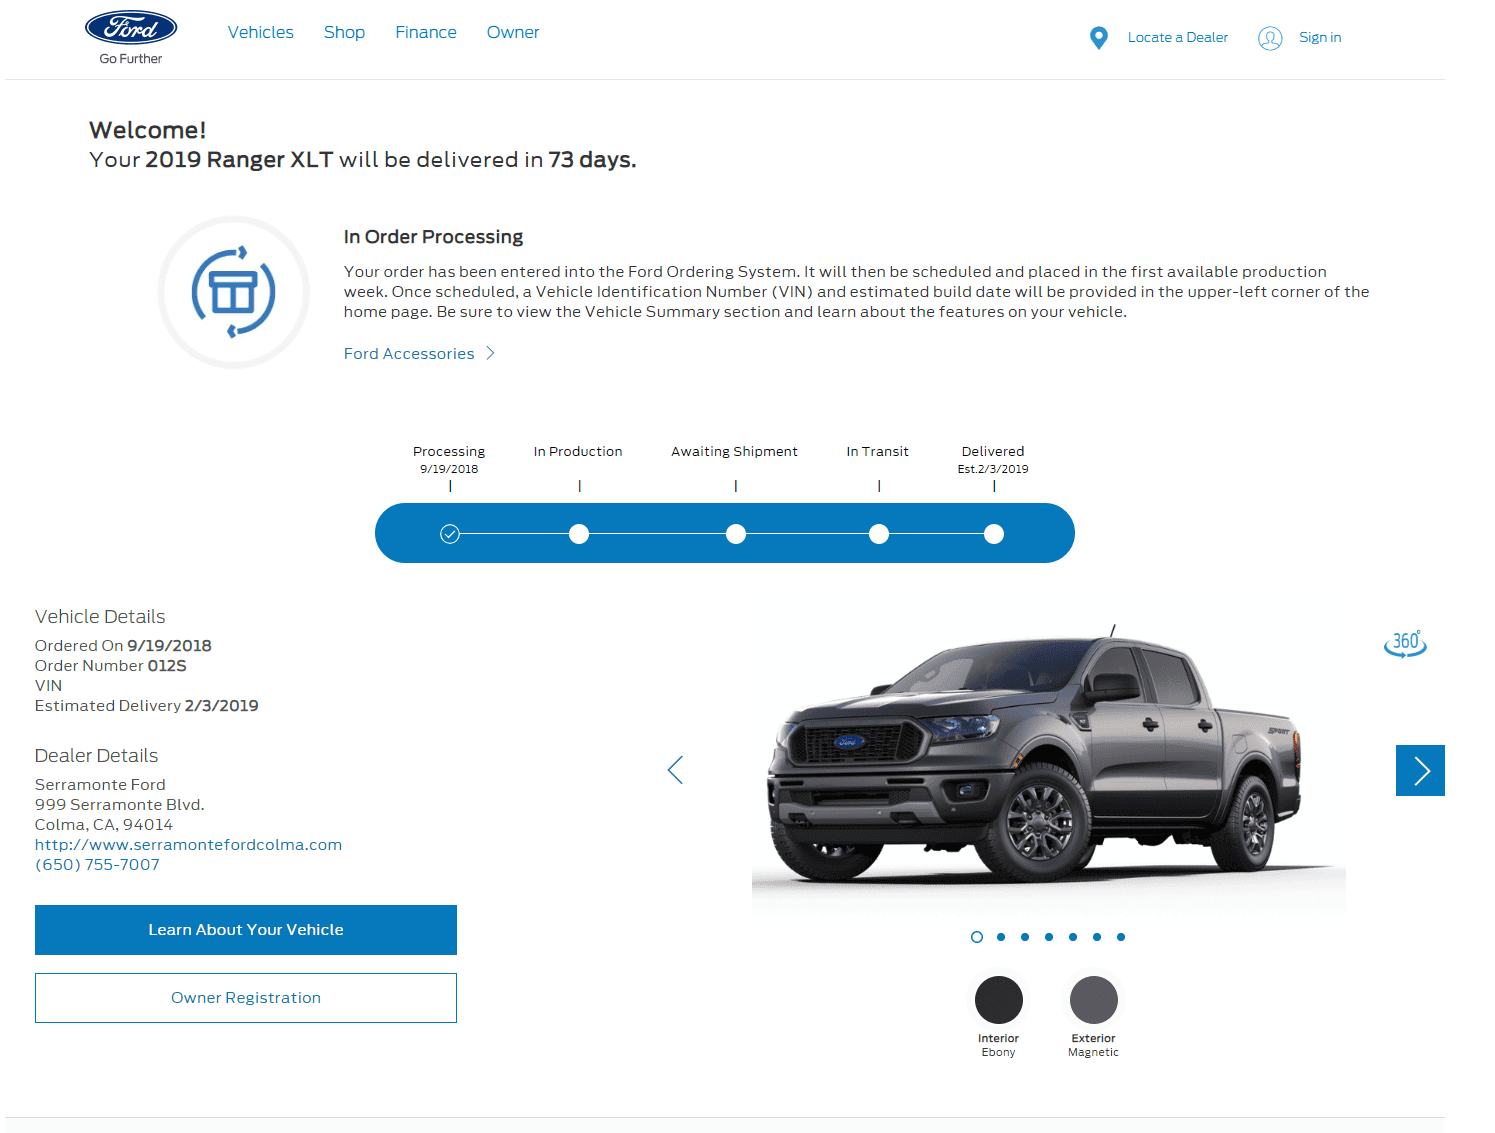Click the order processing circular icon

234,292
